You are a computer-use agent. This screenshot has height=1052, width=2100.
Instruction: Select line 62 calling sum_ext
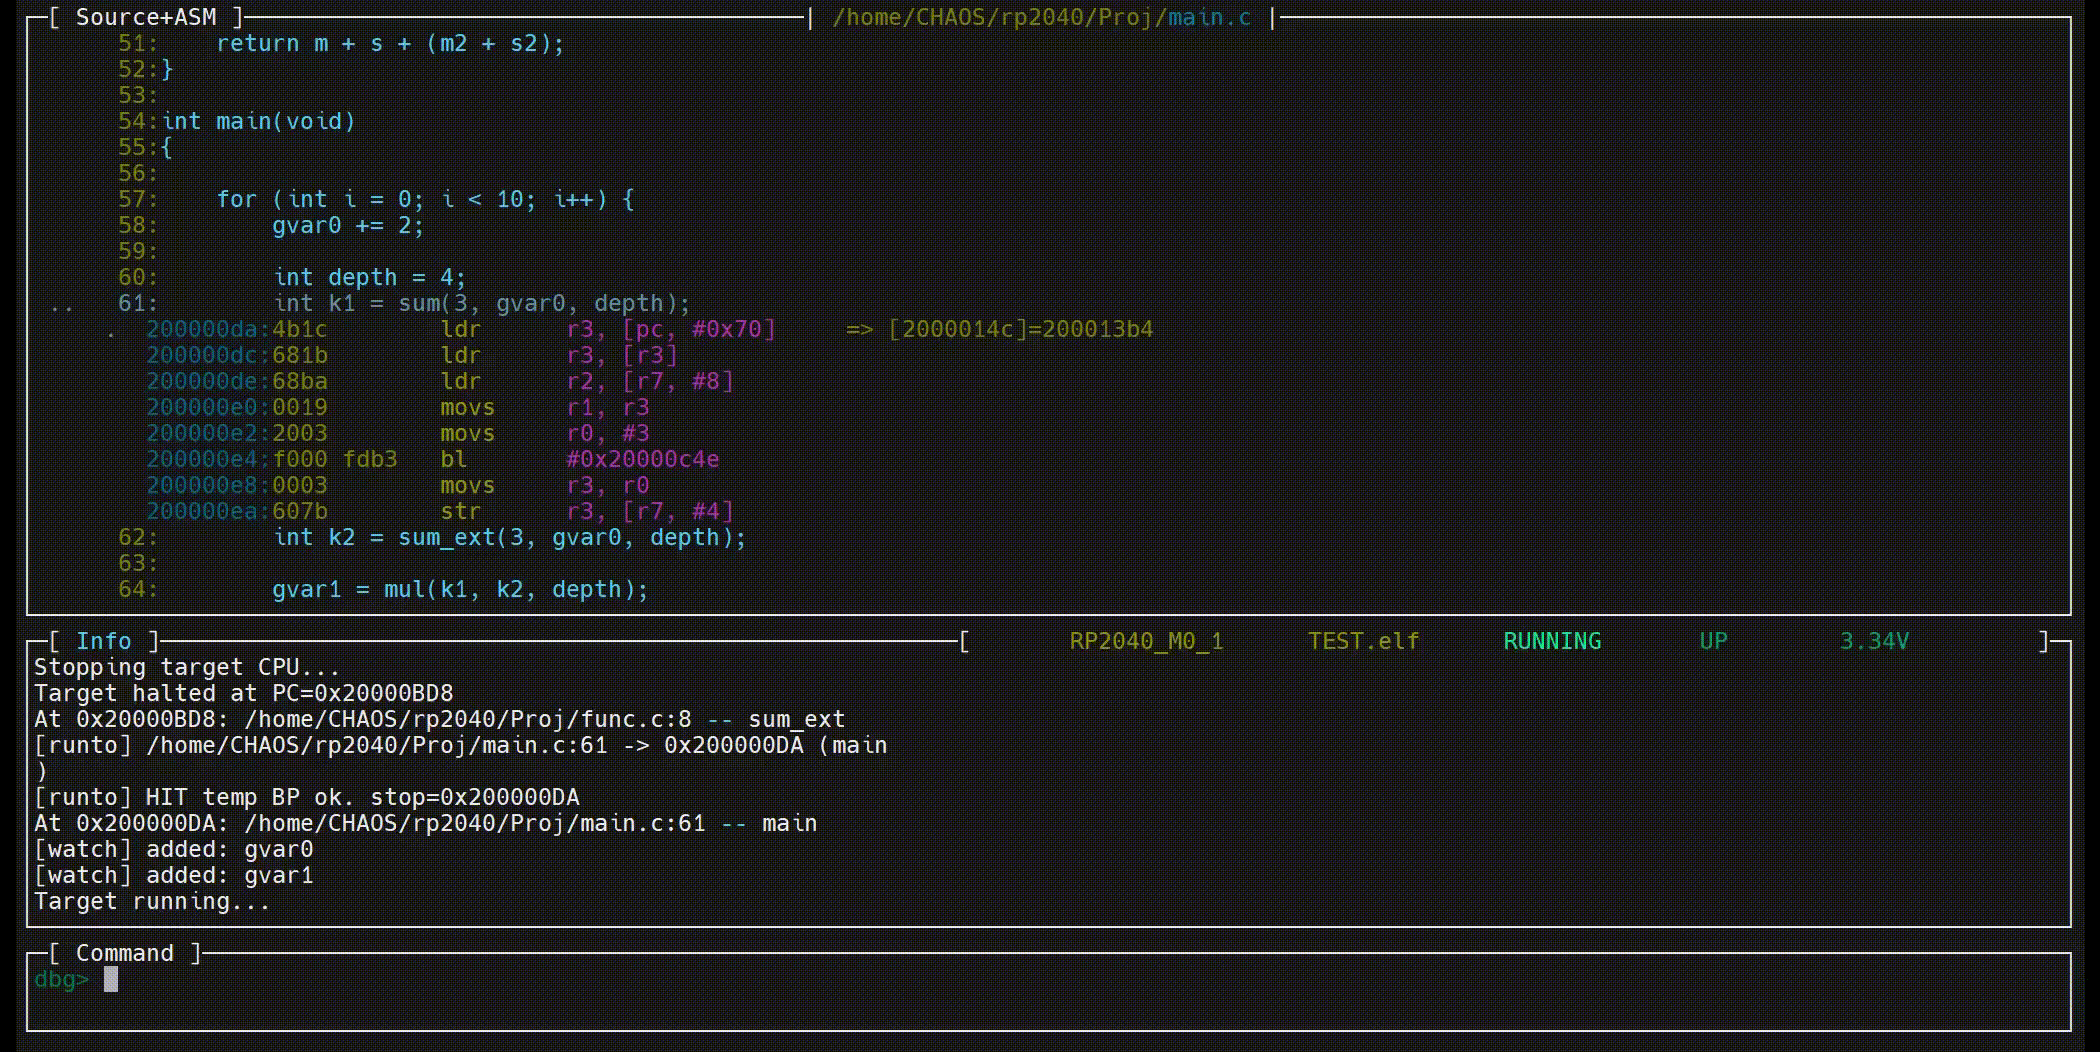pyautogui.click(x=509, y=537)
